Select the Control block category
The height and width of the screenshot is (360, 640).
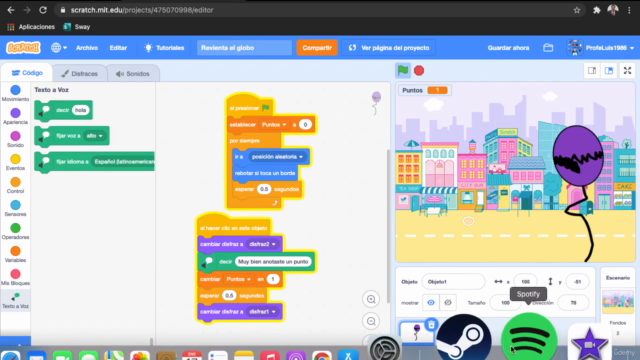15,185
